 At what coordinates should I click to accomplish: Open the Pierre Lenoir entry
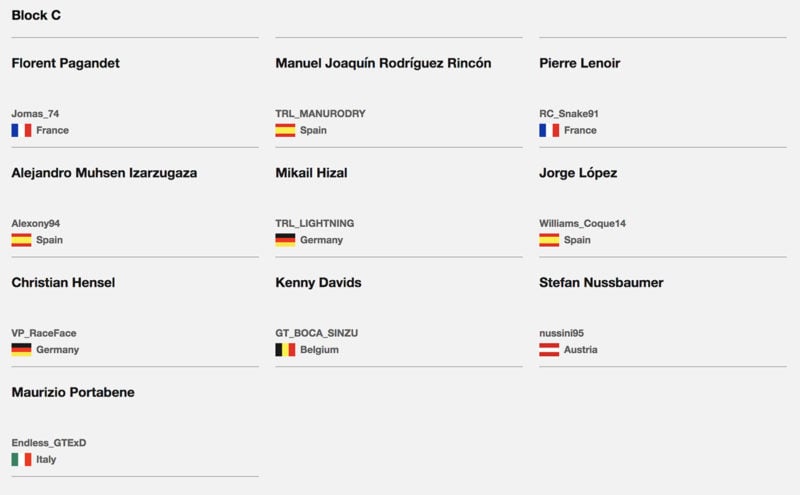tap(580, 63)
